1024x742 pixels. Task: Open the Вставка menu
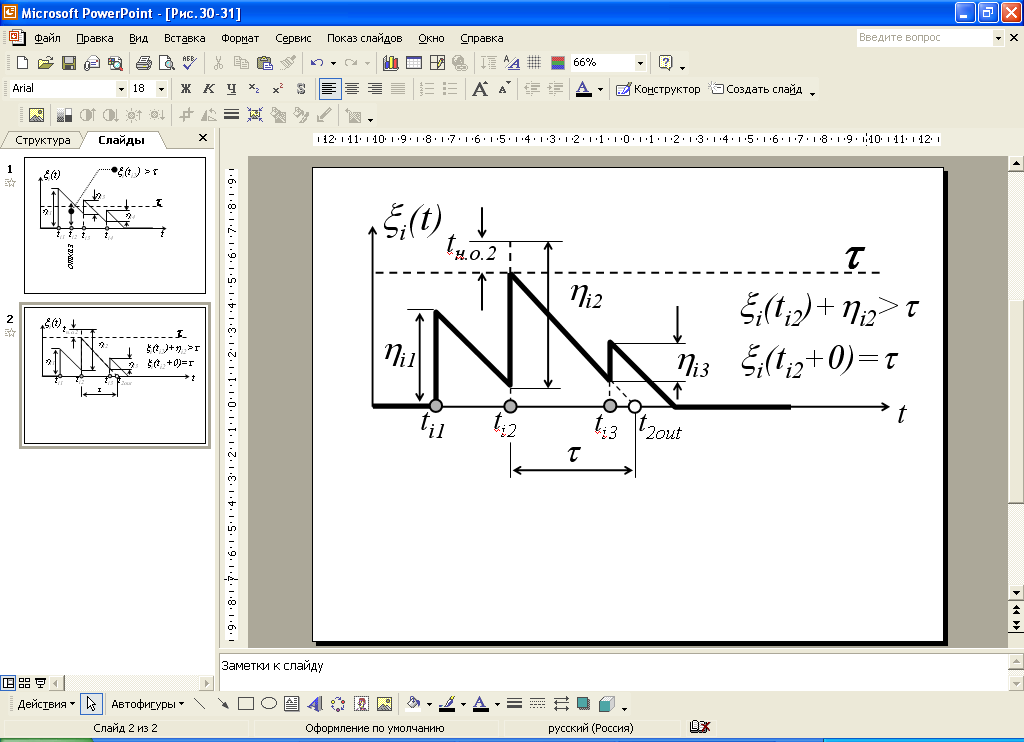(185, 38)
